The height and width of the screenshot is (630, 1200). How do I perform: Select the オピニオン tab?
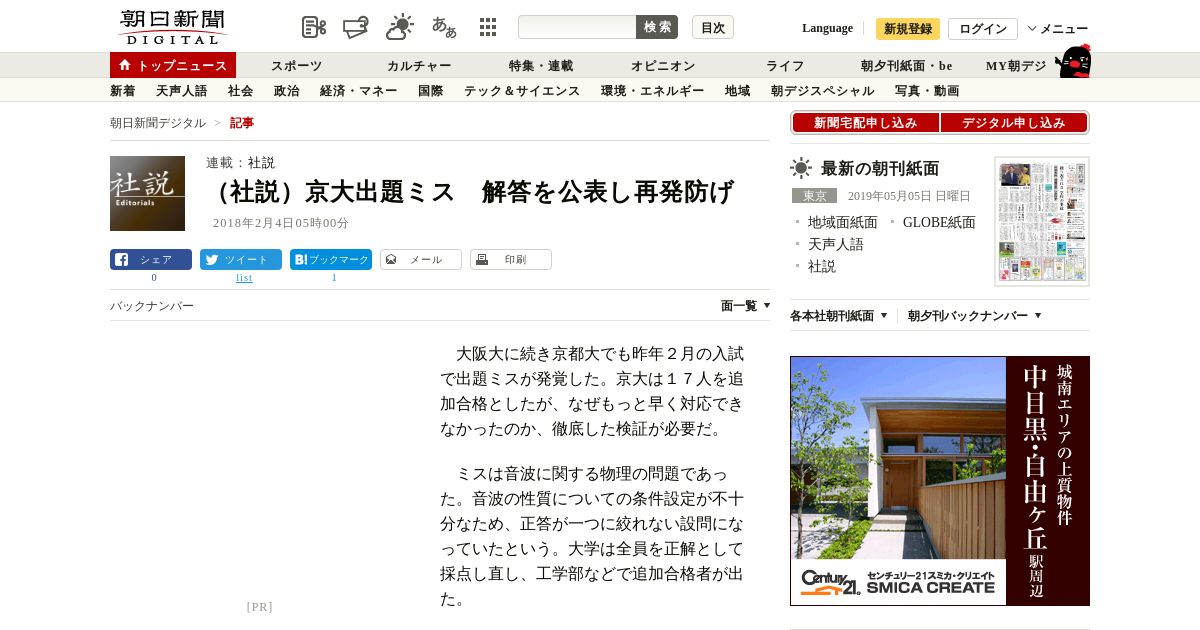tap(663, 66)
